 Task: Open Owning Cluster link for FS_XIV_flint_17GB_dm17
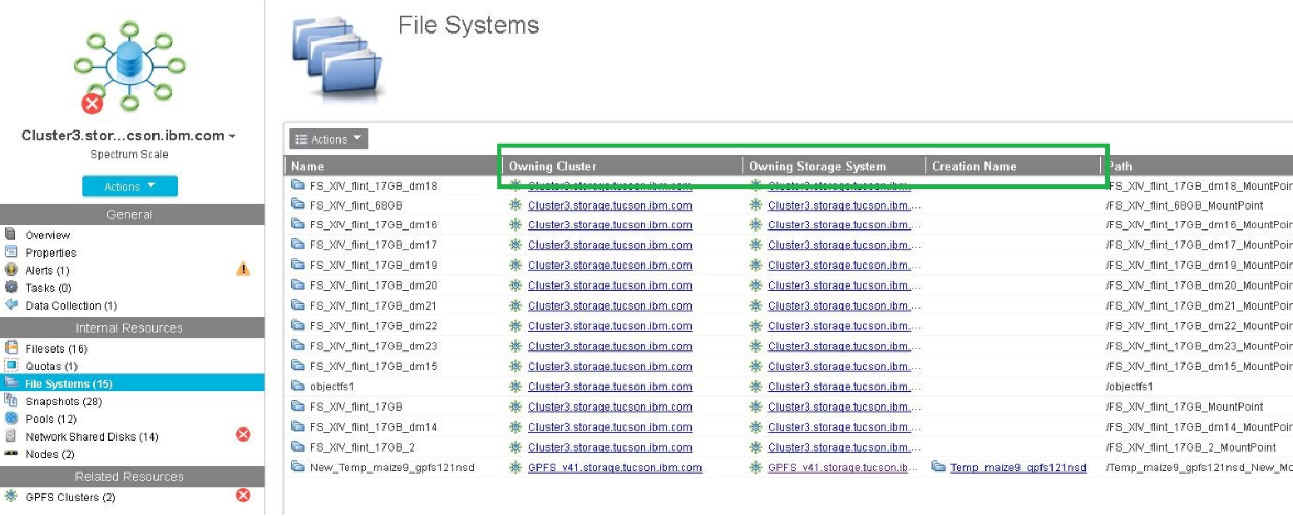point(610,245)
